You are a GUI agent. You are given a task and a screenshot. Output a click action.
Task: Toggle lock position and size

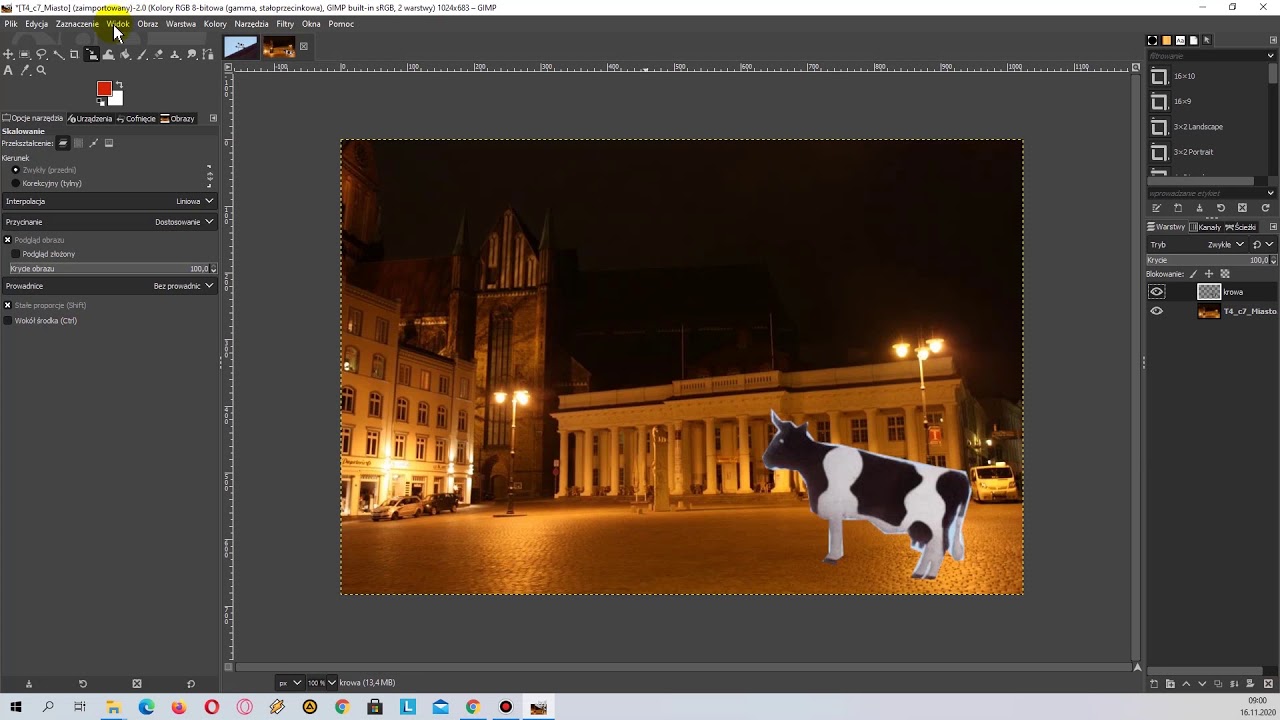1209,274
